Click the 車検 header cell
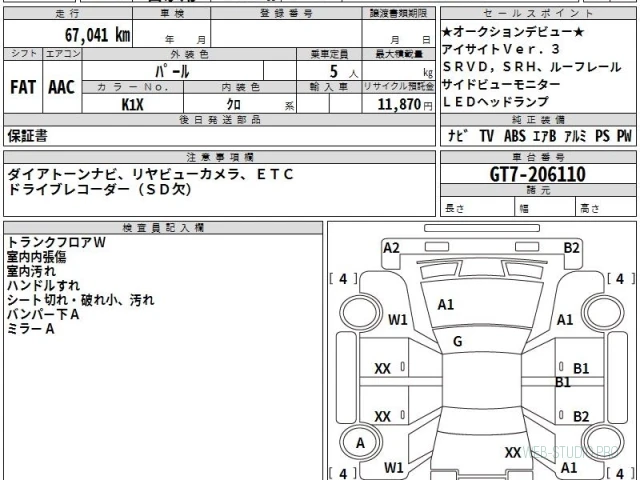Screen dimensions: 640x480 click(x=172, y=13)
